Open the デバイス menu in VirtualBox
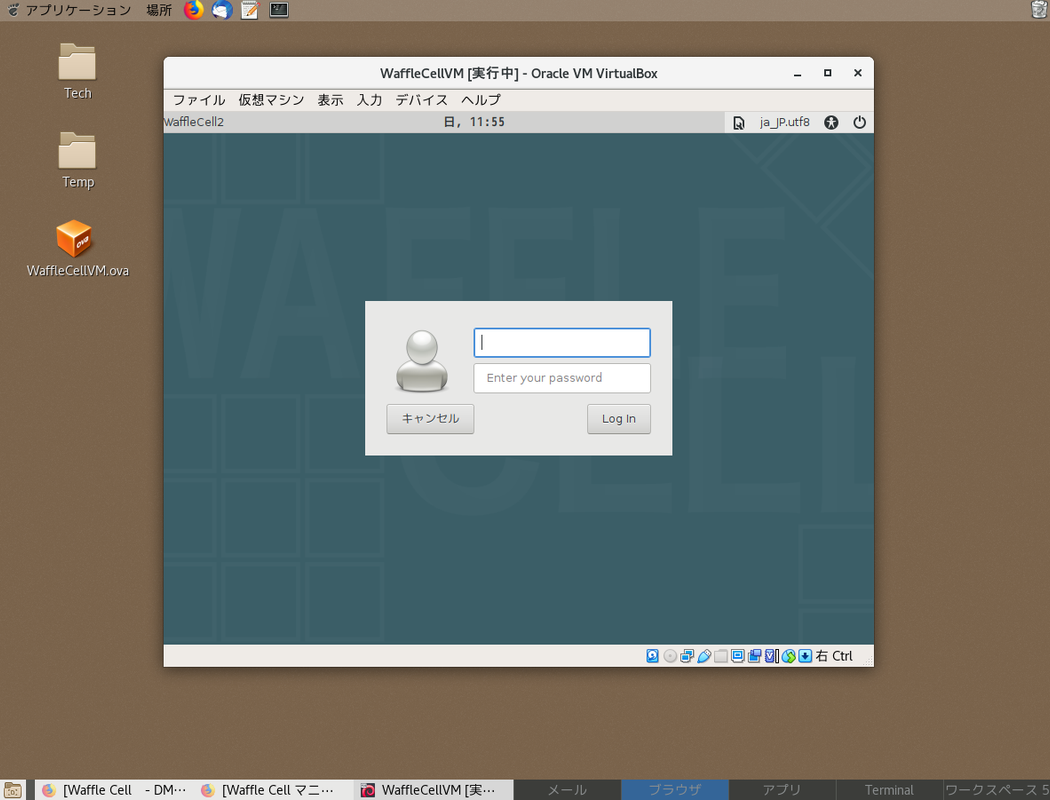 coord(421,100)
